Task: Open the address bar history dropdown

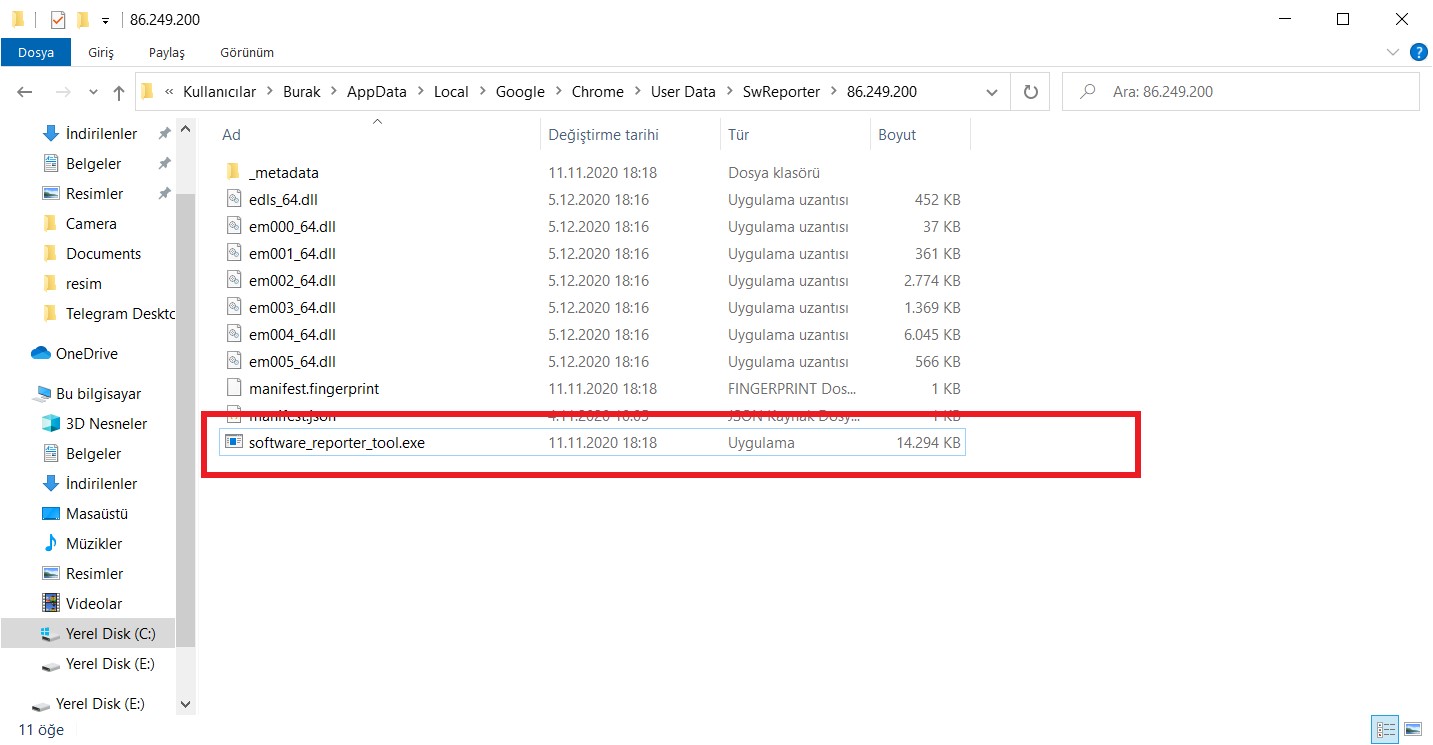Action: click(991, 91)
